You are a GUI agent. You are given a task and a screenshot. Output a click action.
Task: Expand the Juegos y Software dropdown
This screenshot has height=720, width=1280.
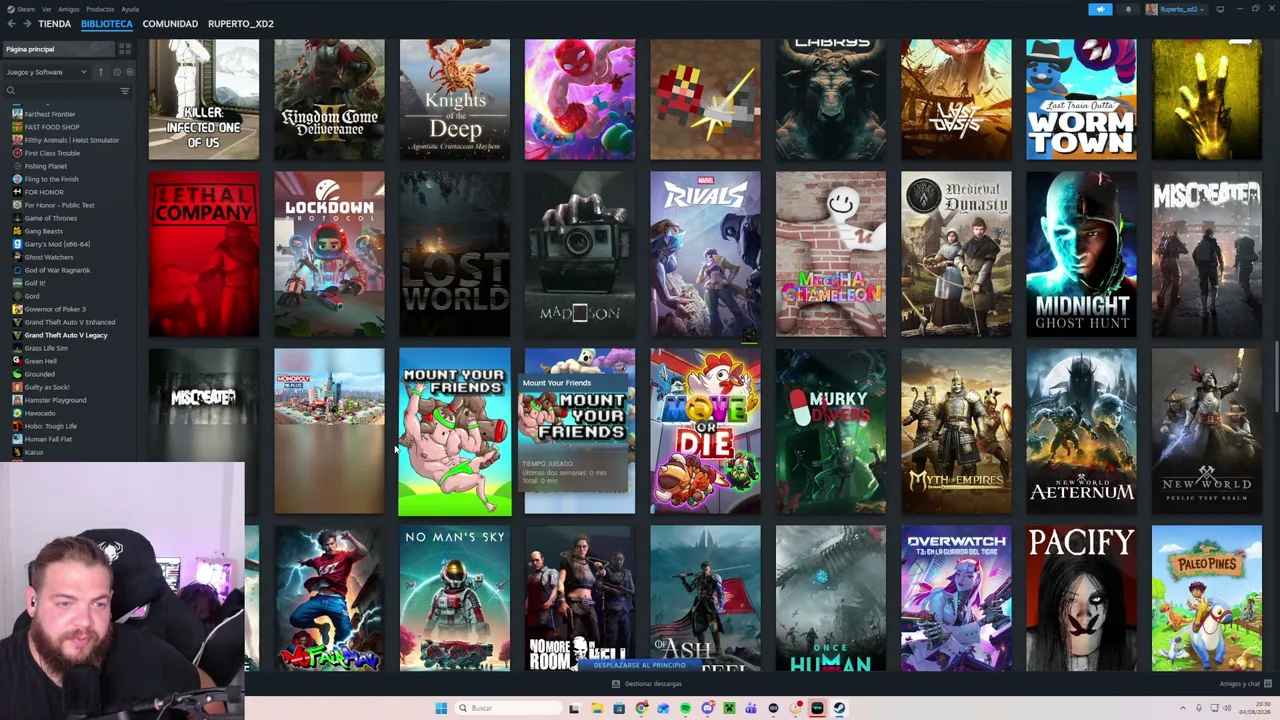[47, 72]
